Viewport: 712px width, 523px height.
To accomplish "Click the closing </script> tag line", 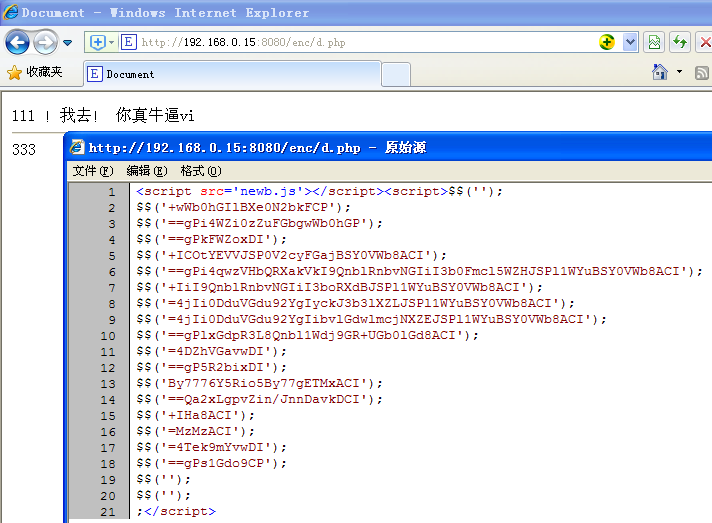I will click(x=176, y=512).
